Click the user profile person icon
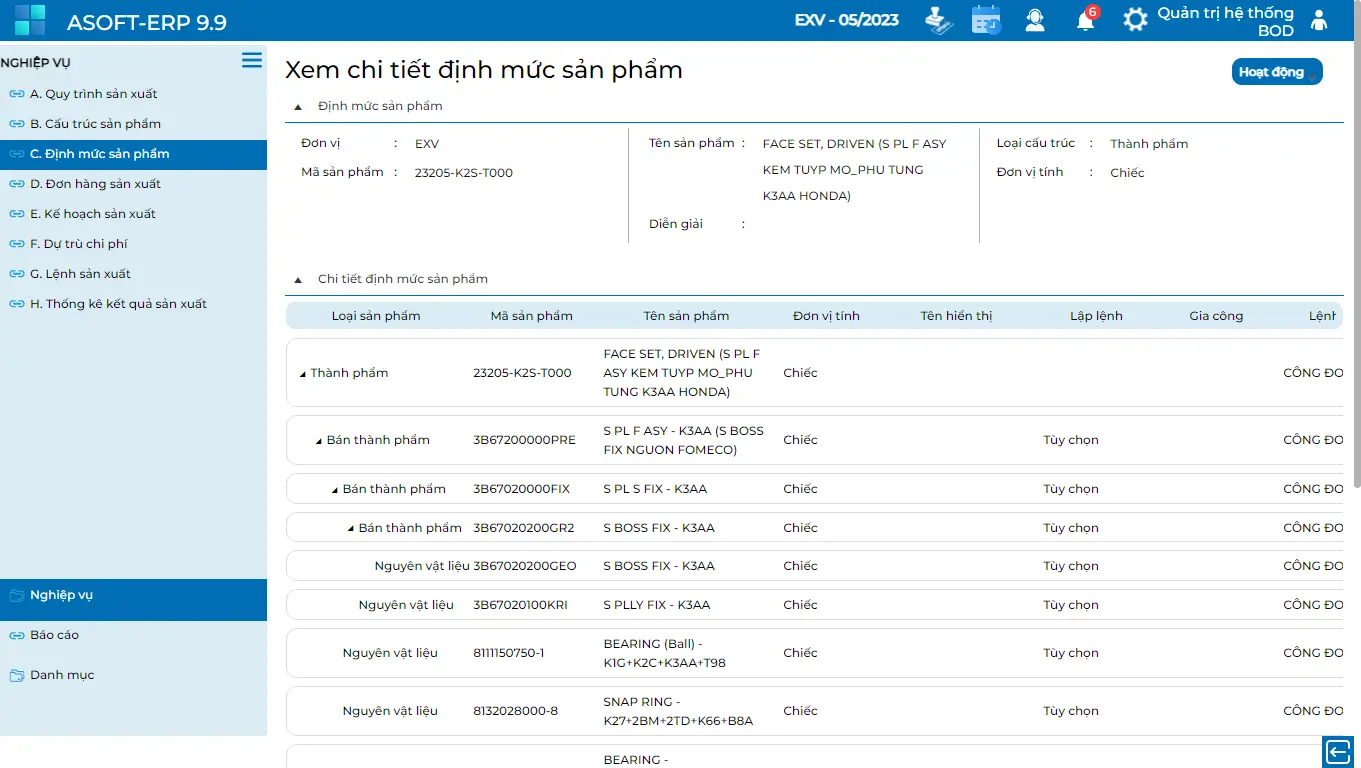The height and width of the screenshot is (768, 1361). [1319, 20]
